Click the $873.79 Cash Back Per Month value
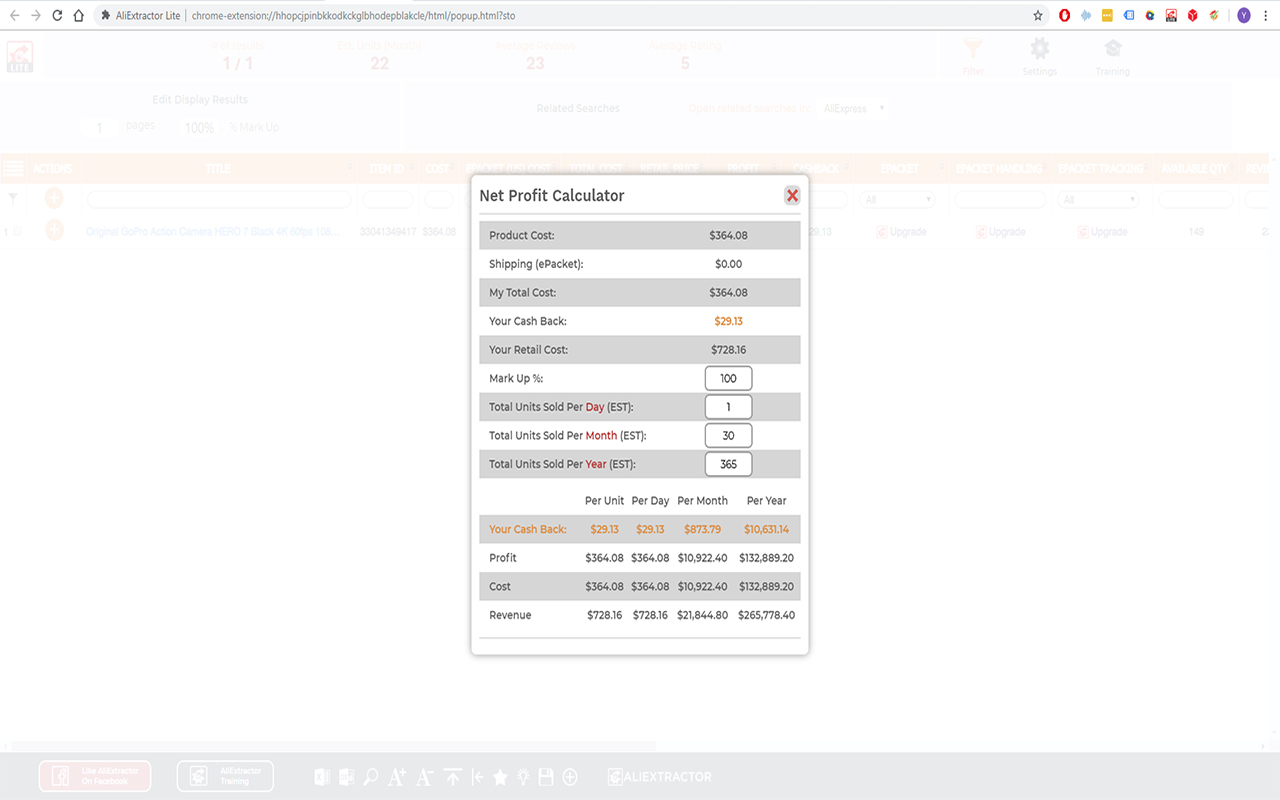The width and height of the screenshot is (1280, 800). click(702, 529)
